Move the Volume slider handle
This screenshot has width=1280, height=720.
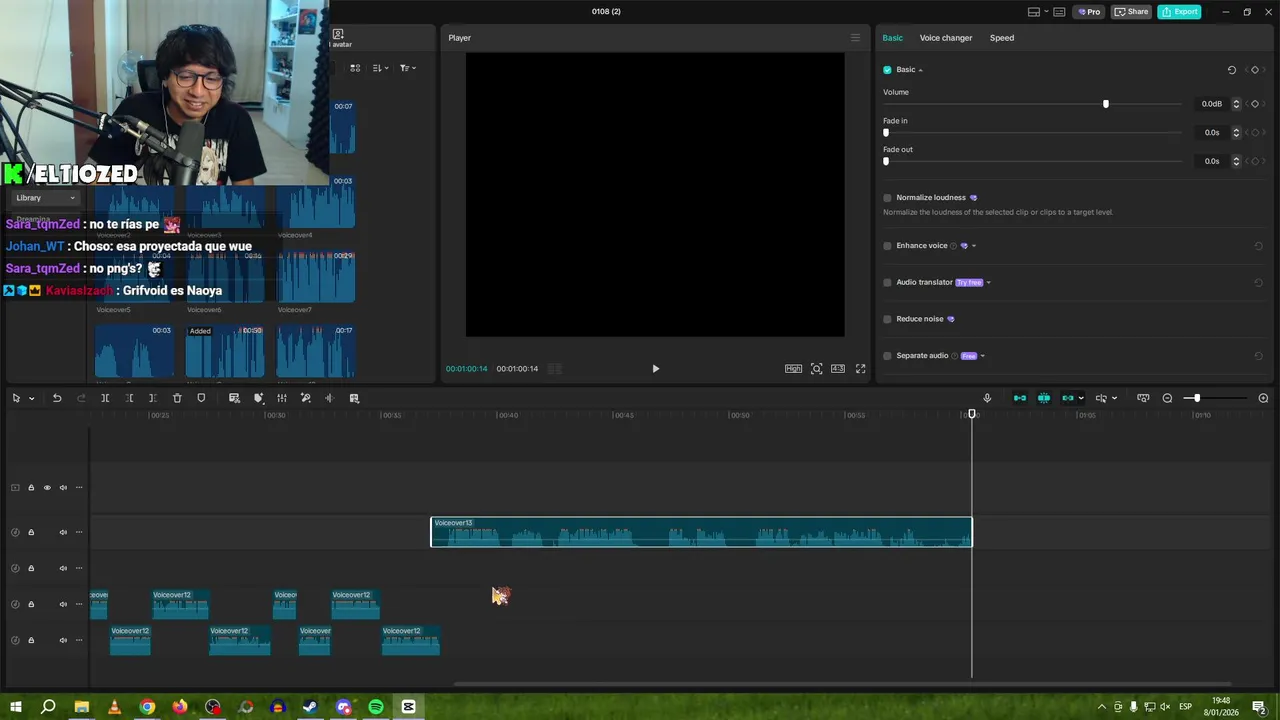(x=1106, y=104)
